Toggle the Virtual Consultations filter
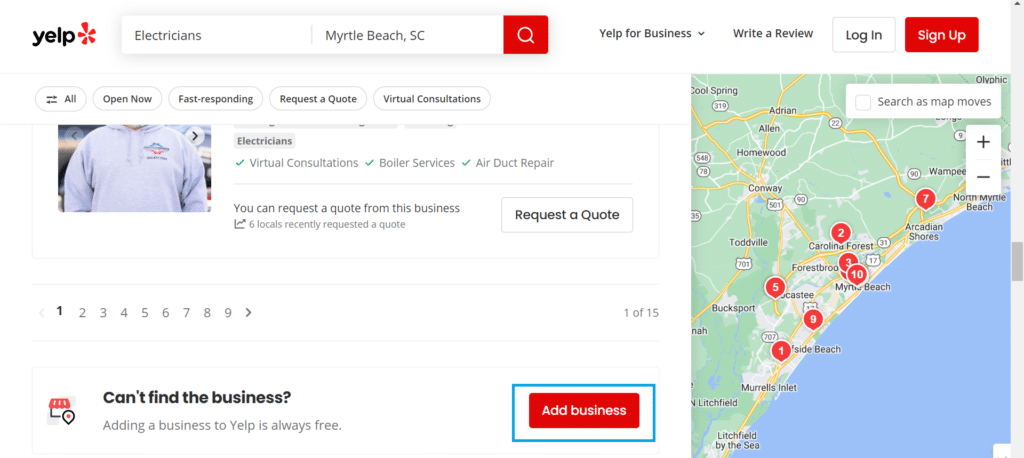Viewport: 1024px width, 458px height. (x=432, y=99)
